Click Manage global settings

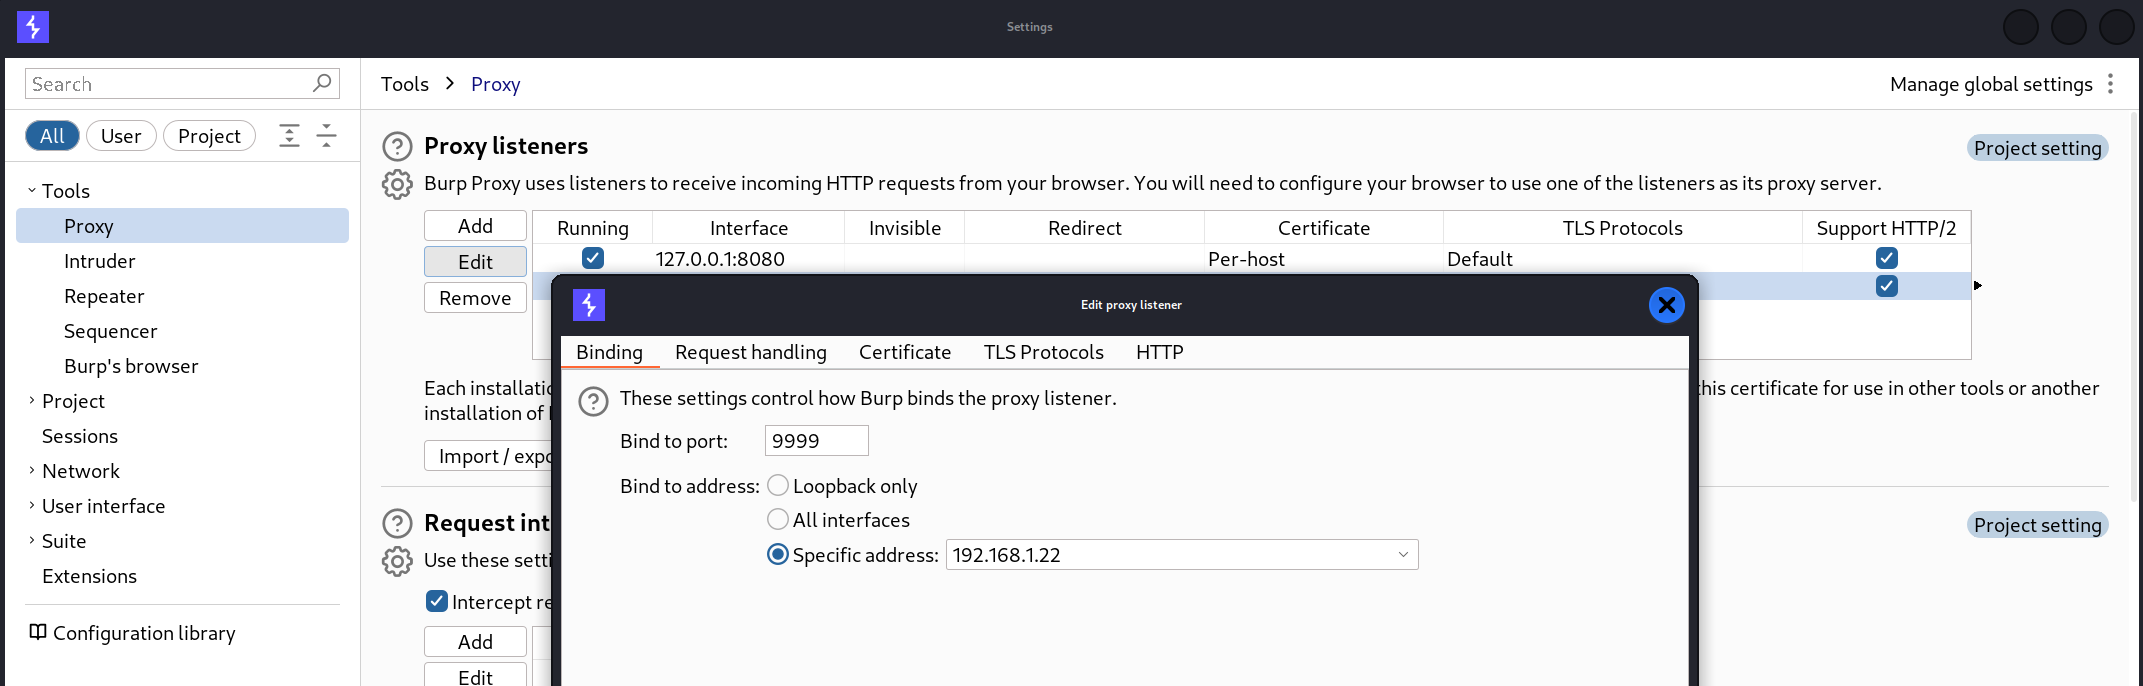pyautogui.click(x=1991, y=84)
